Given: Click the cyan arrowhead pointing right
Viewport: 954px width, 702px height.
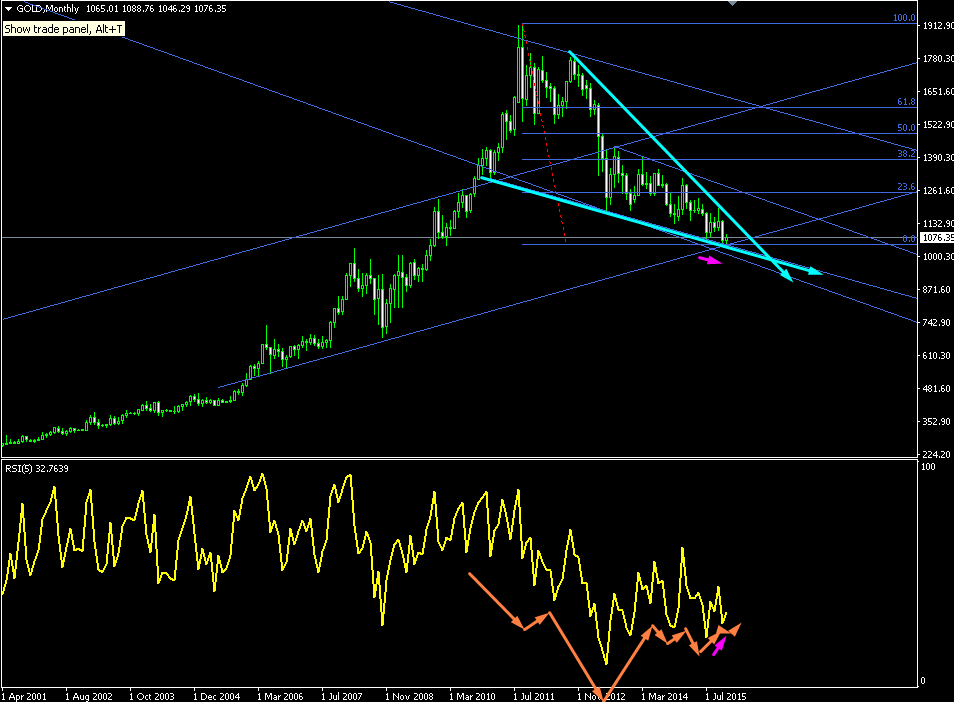Looking at the screenshot, I should [815, 271].
